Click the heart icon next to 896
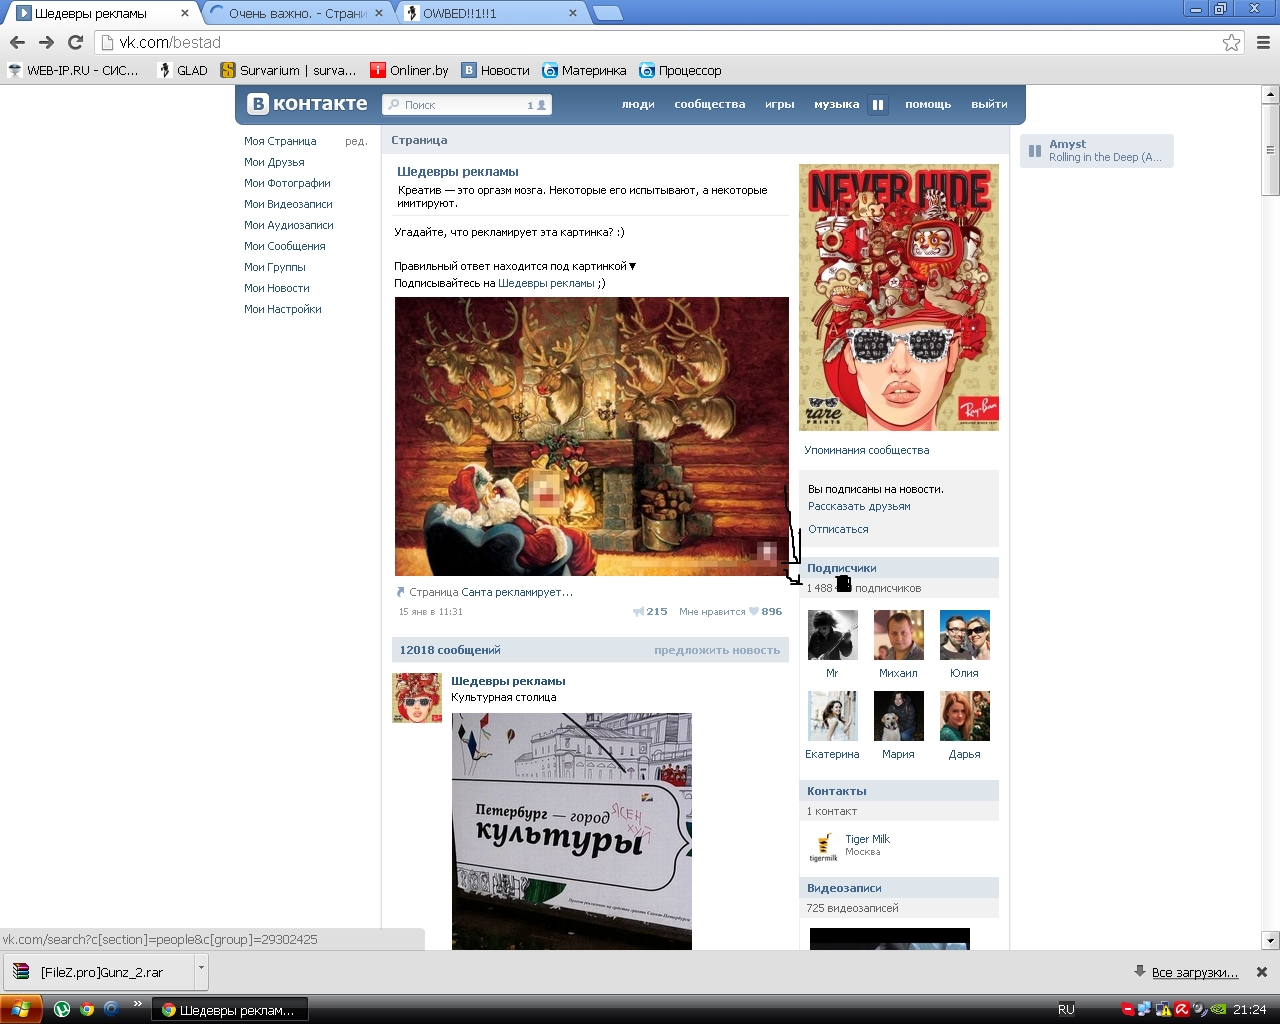1280x1024 pixels. pyautogui.click(x=754, y=612)
